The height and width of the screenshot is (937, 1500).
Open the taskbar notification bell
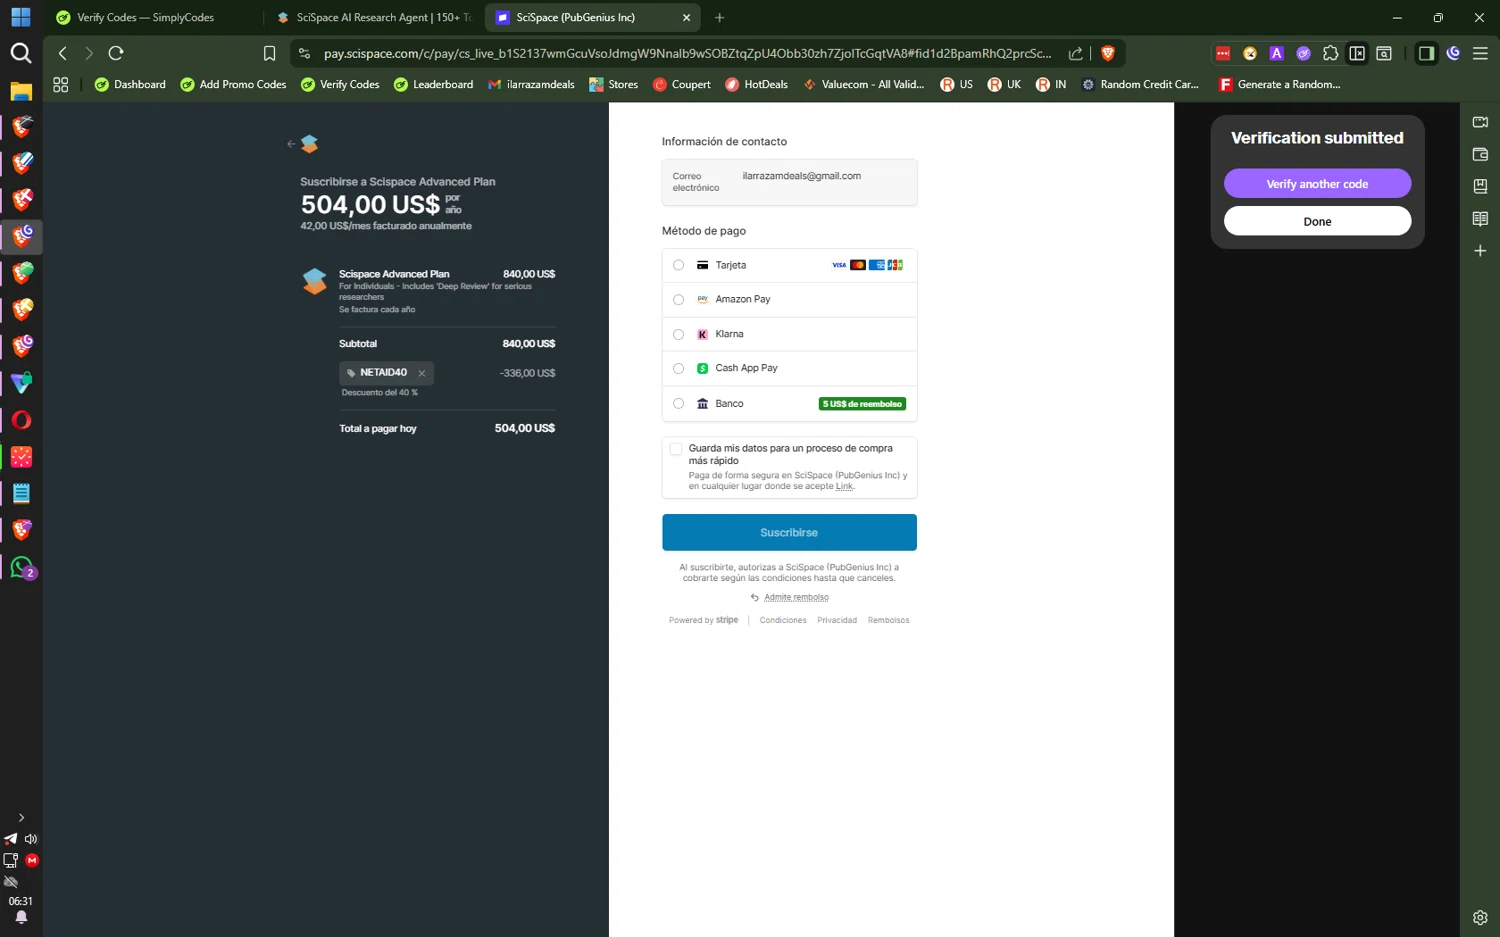click(21, 917)
